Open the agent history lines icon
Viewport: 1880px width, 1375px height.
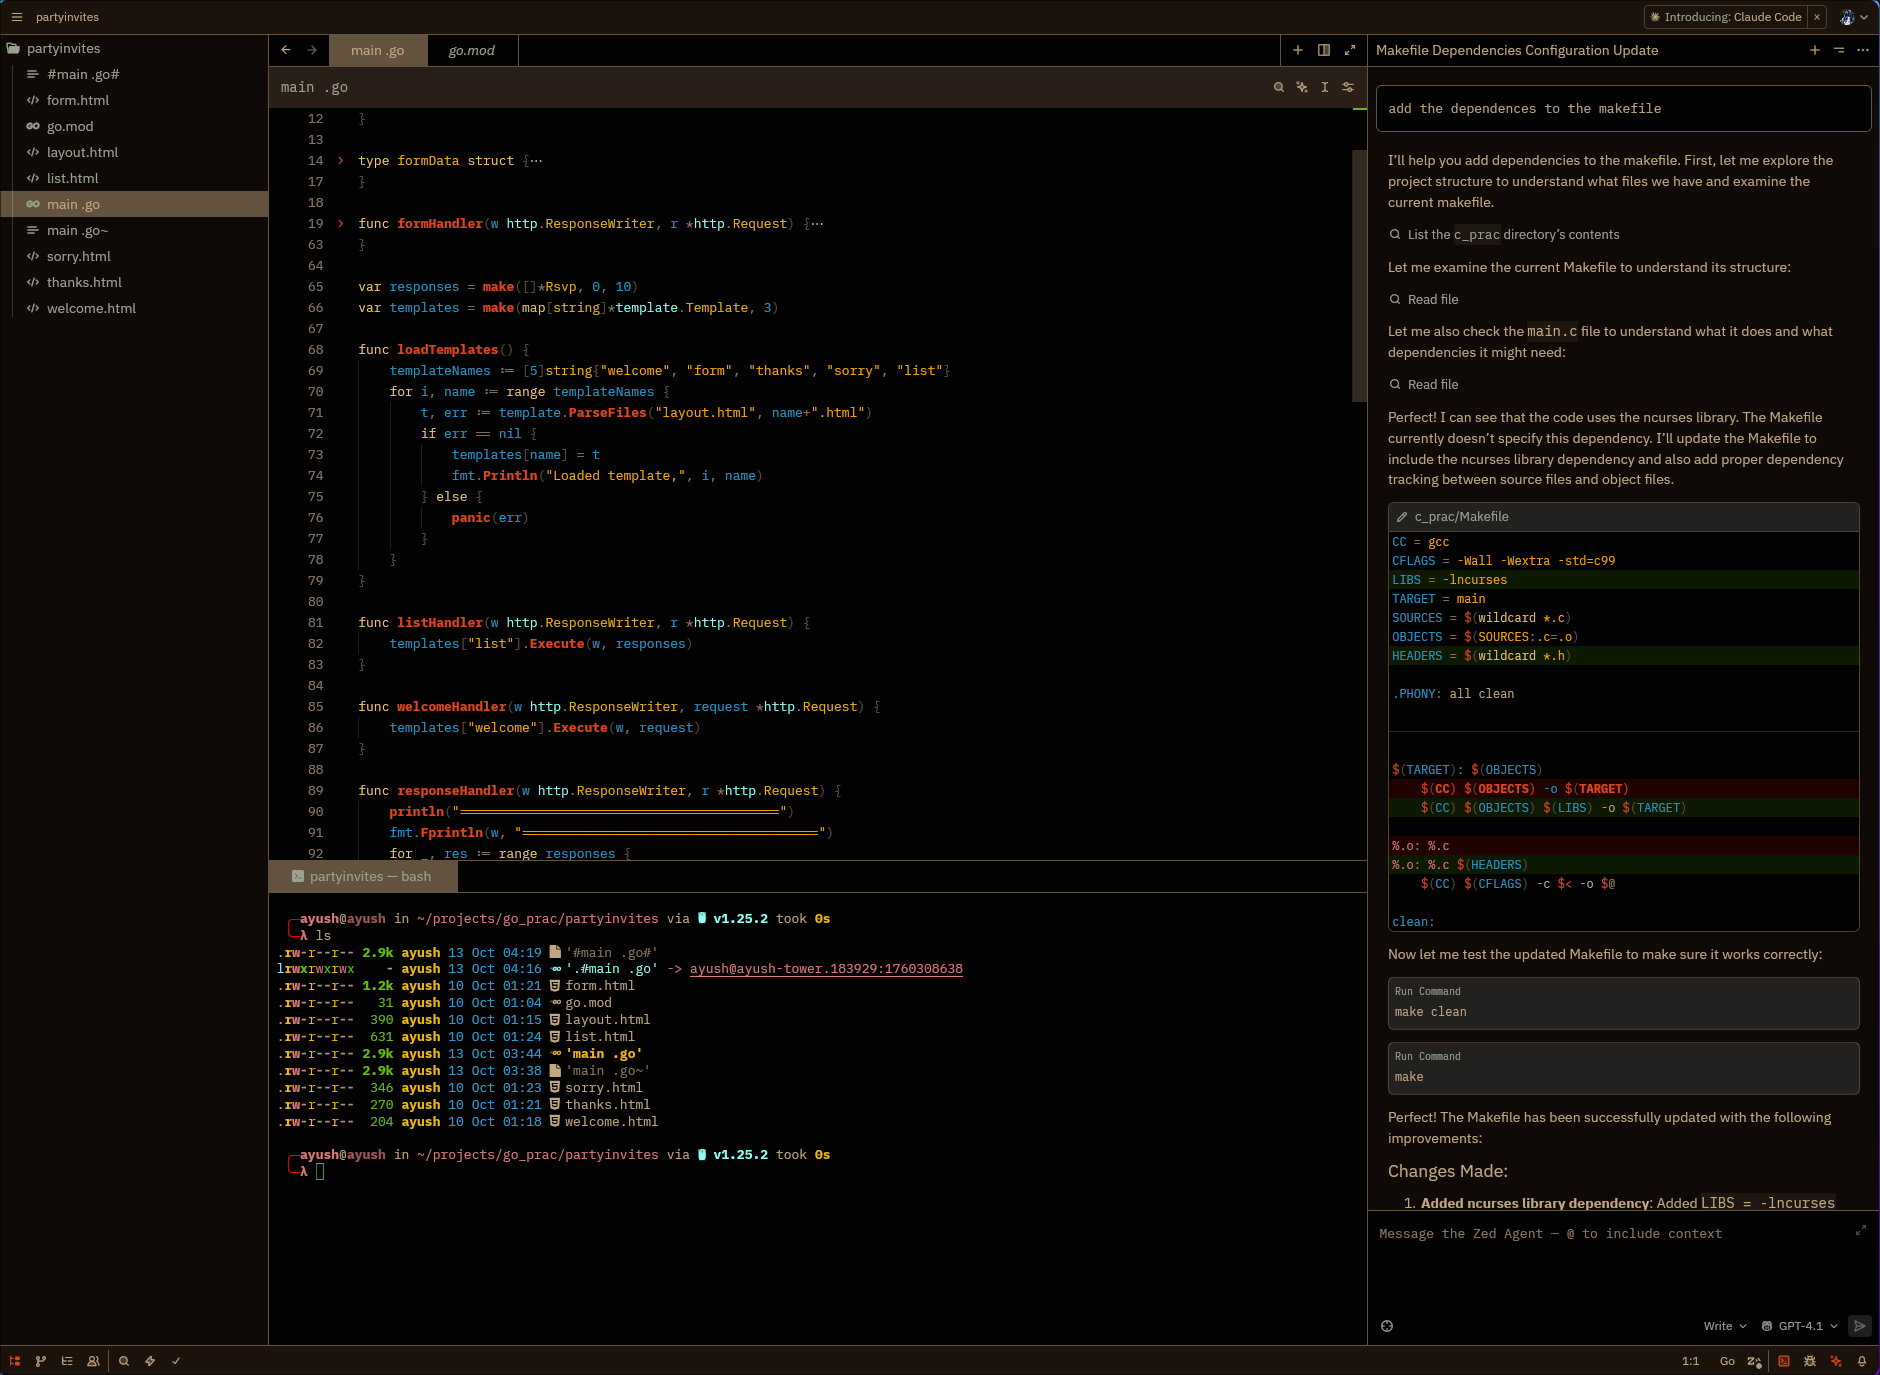point(1839,50)
